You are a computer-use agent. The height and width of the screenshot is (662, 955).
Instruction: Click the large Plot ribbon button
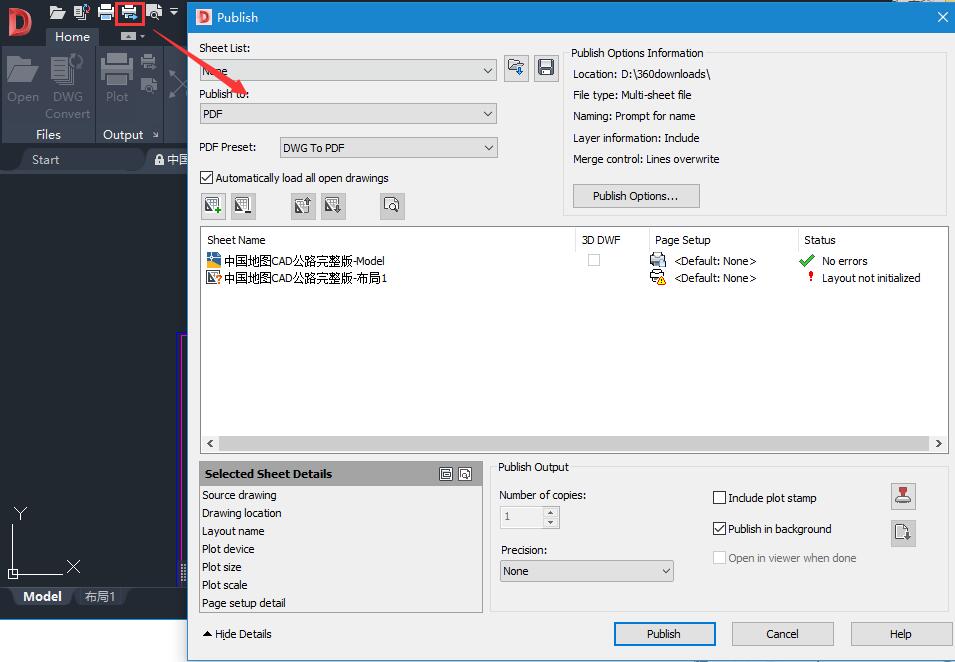click(116, 79)
